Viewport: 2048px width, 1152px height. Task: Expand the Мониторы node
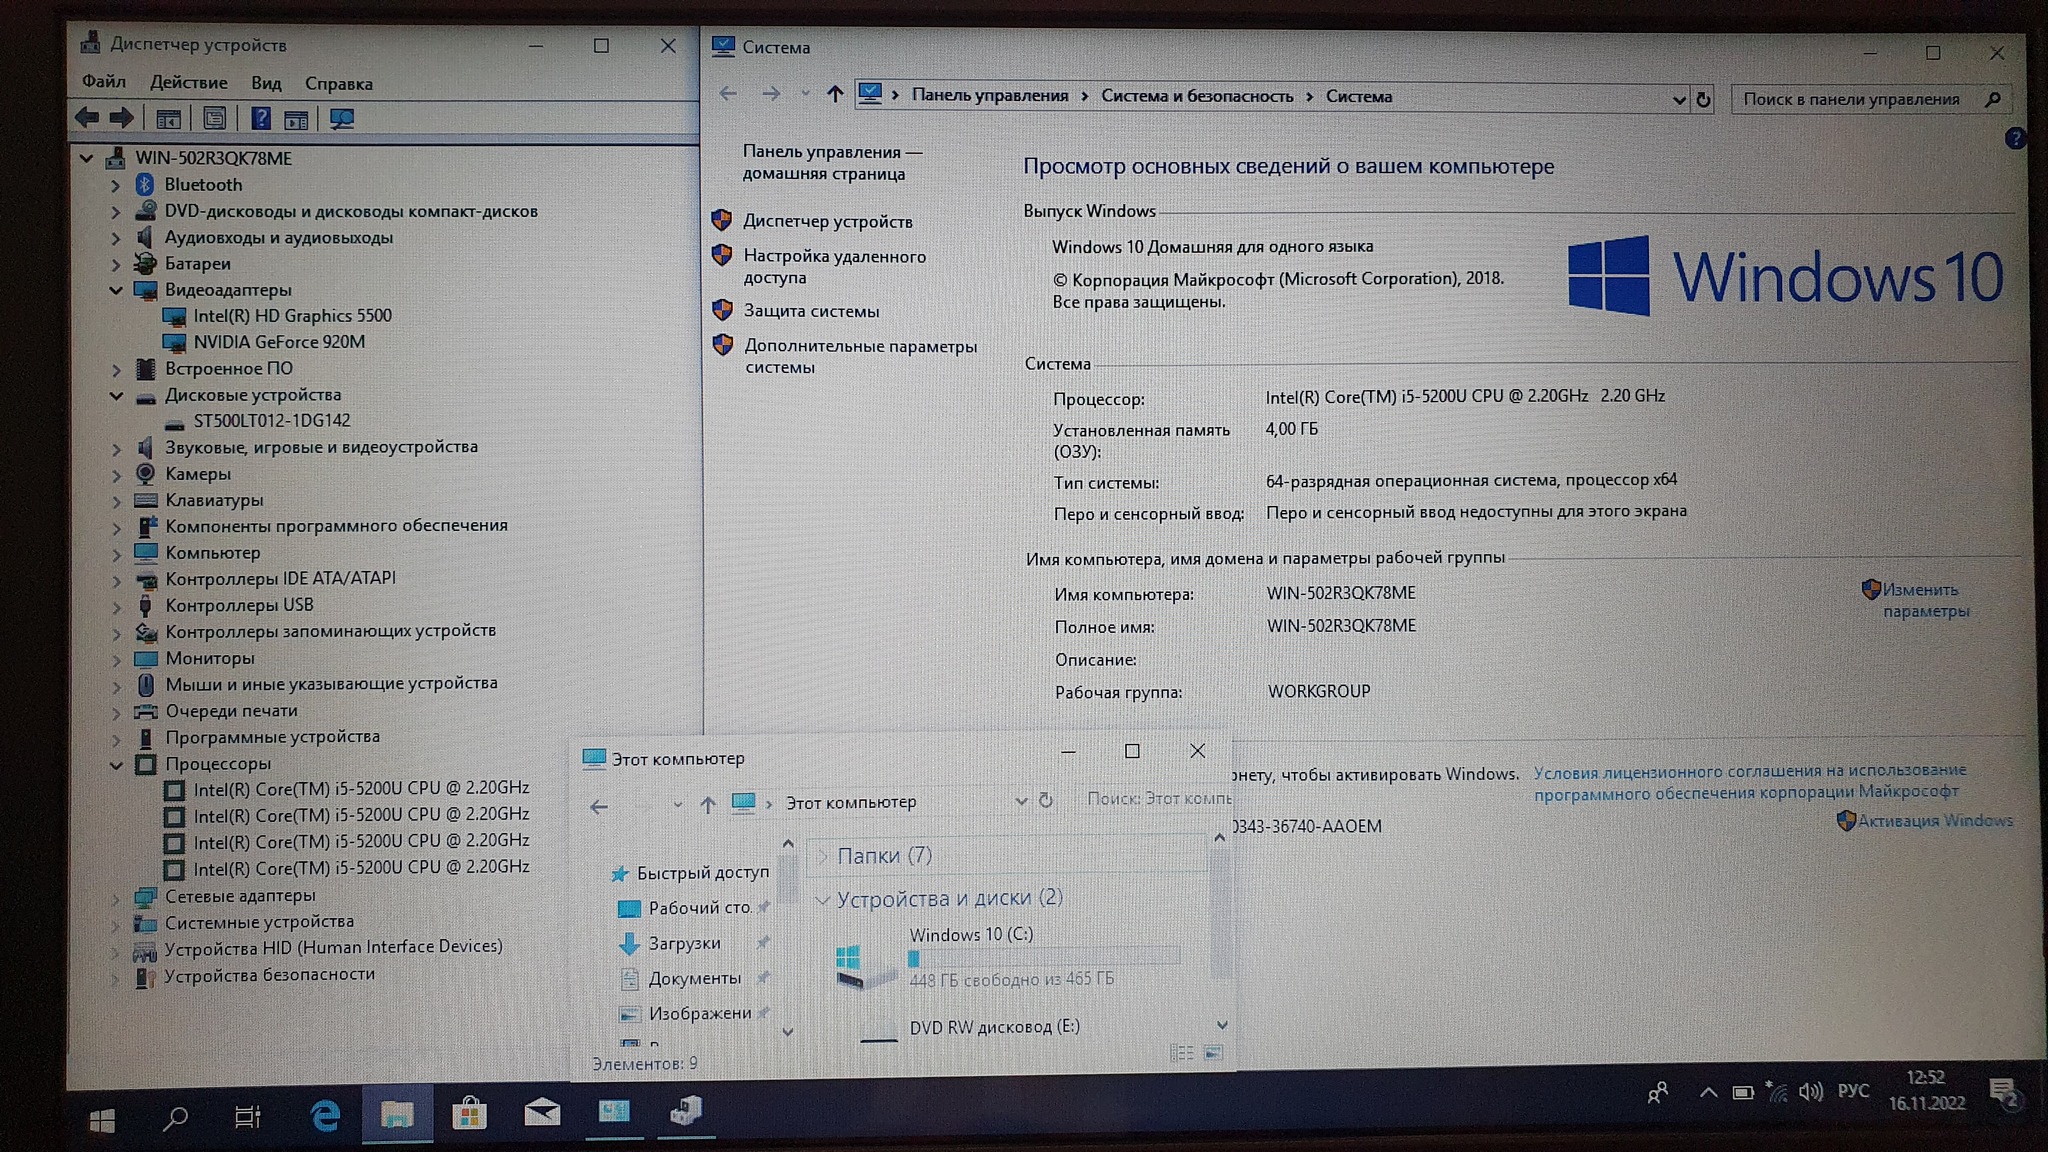[x=116, y=659]
